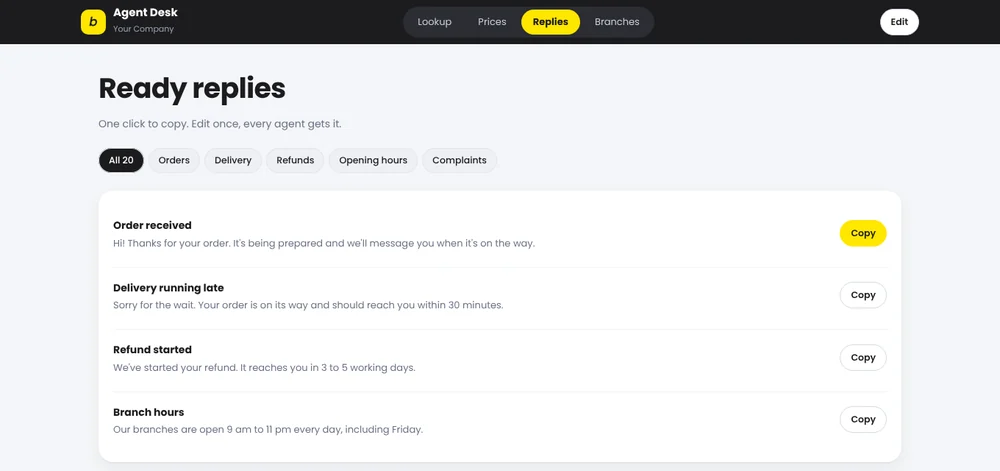Viewport: 1000px width, 471px height.
Task: Go to the Branches tab
Action: 617,22
